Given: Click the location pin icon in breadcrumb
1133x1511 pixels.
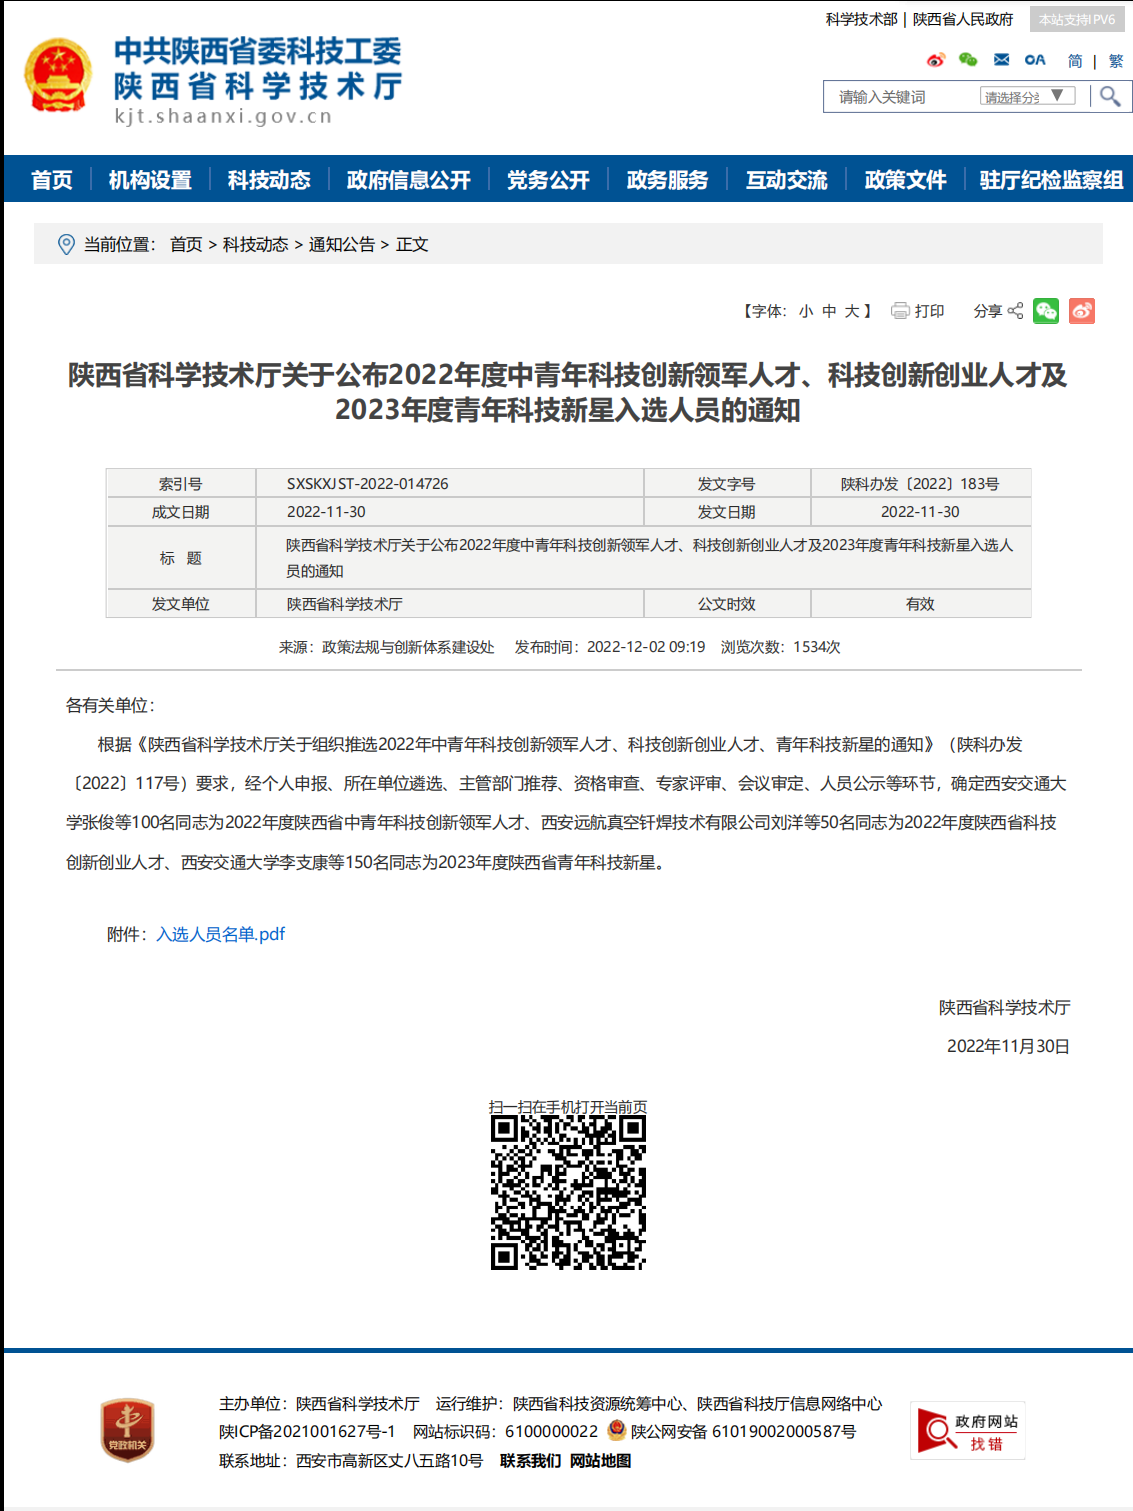Looking at the screenshot, I should click(66, 244).
